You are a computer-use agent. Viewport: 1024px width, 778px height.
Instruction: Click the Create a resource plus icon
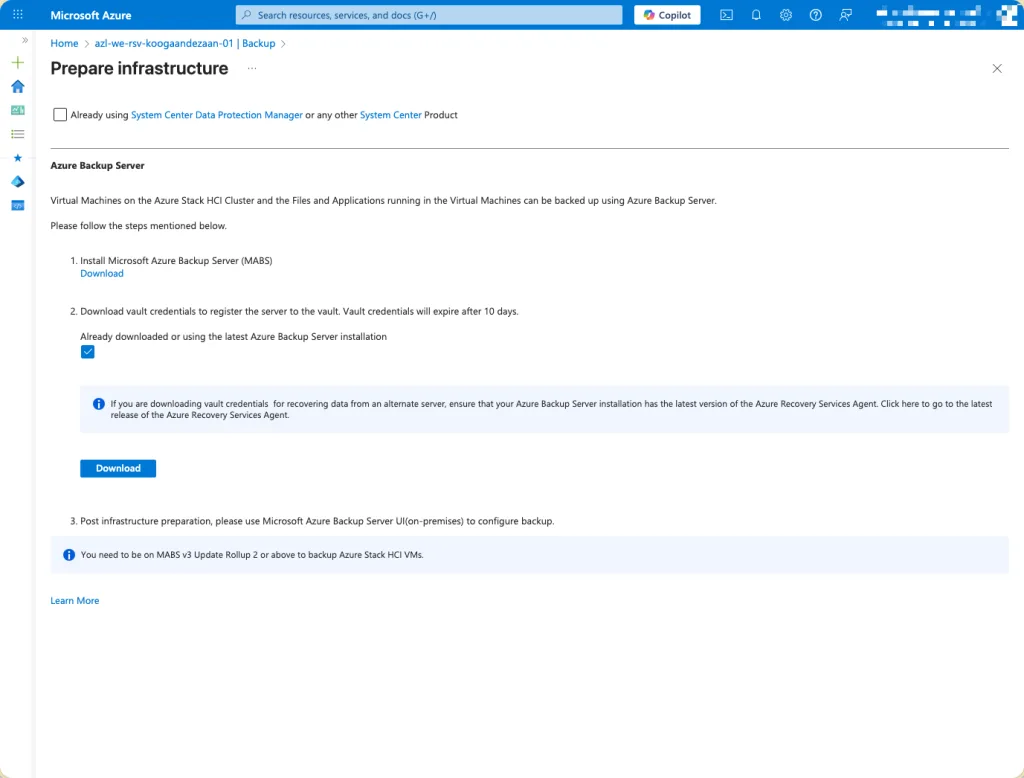17,63
